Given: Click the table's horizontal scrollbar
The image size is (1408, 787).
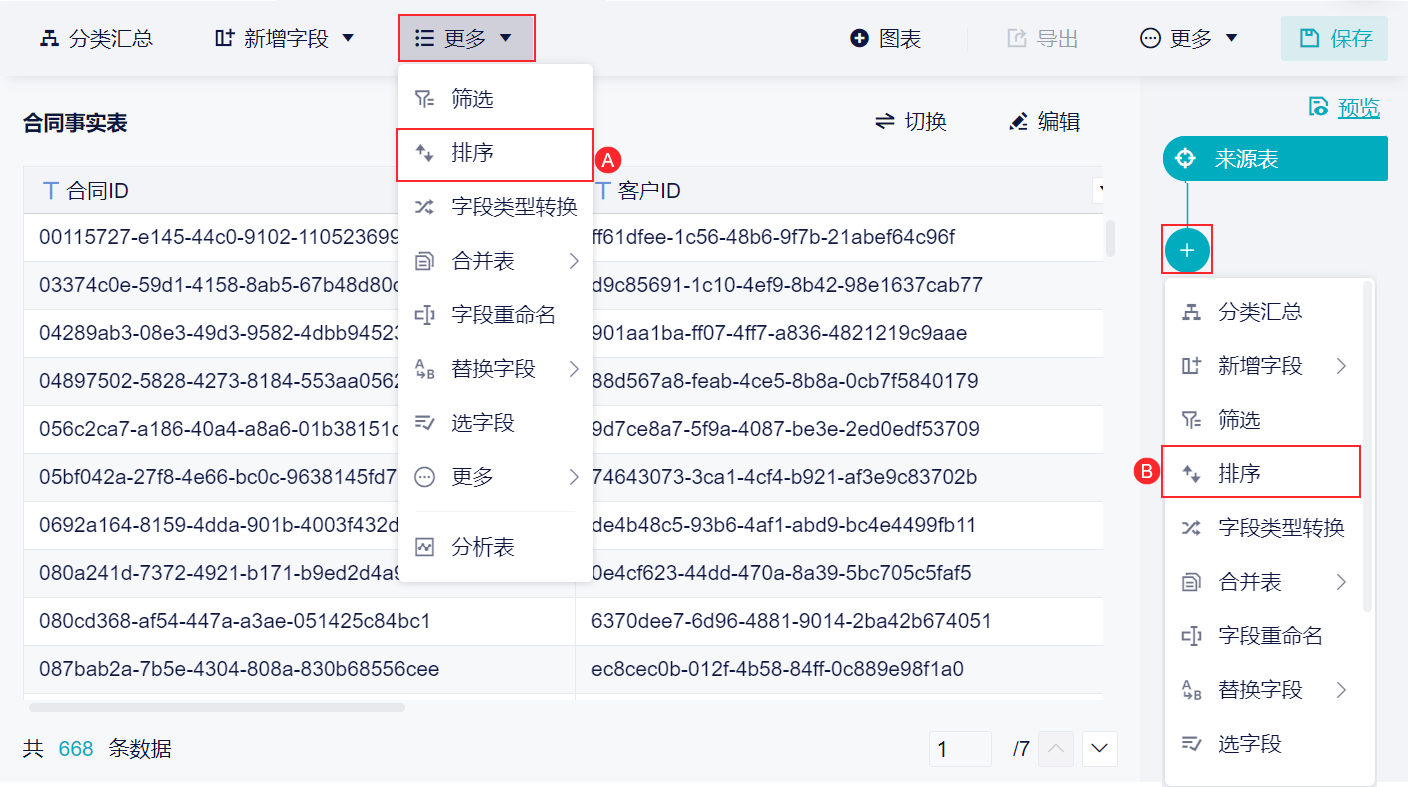Looking at the screenshot, I should point(217,707).
